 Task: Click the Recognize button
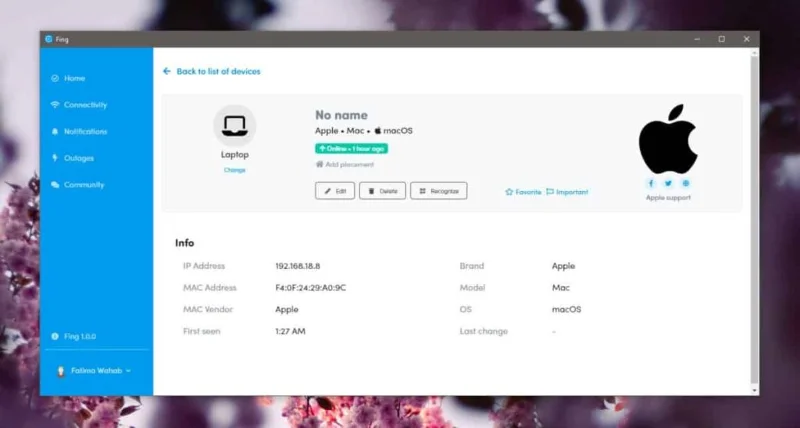[439, 191]
